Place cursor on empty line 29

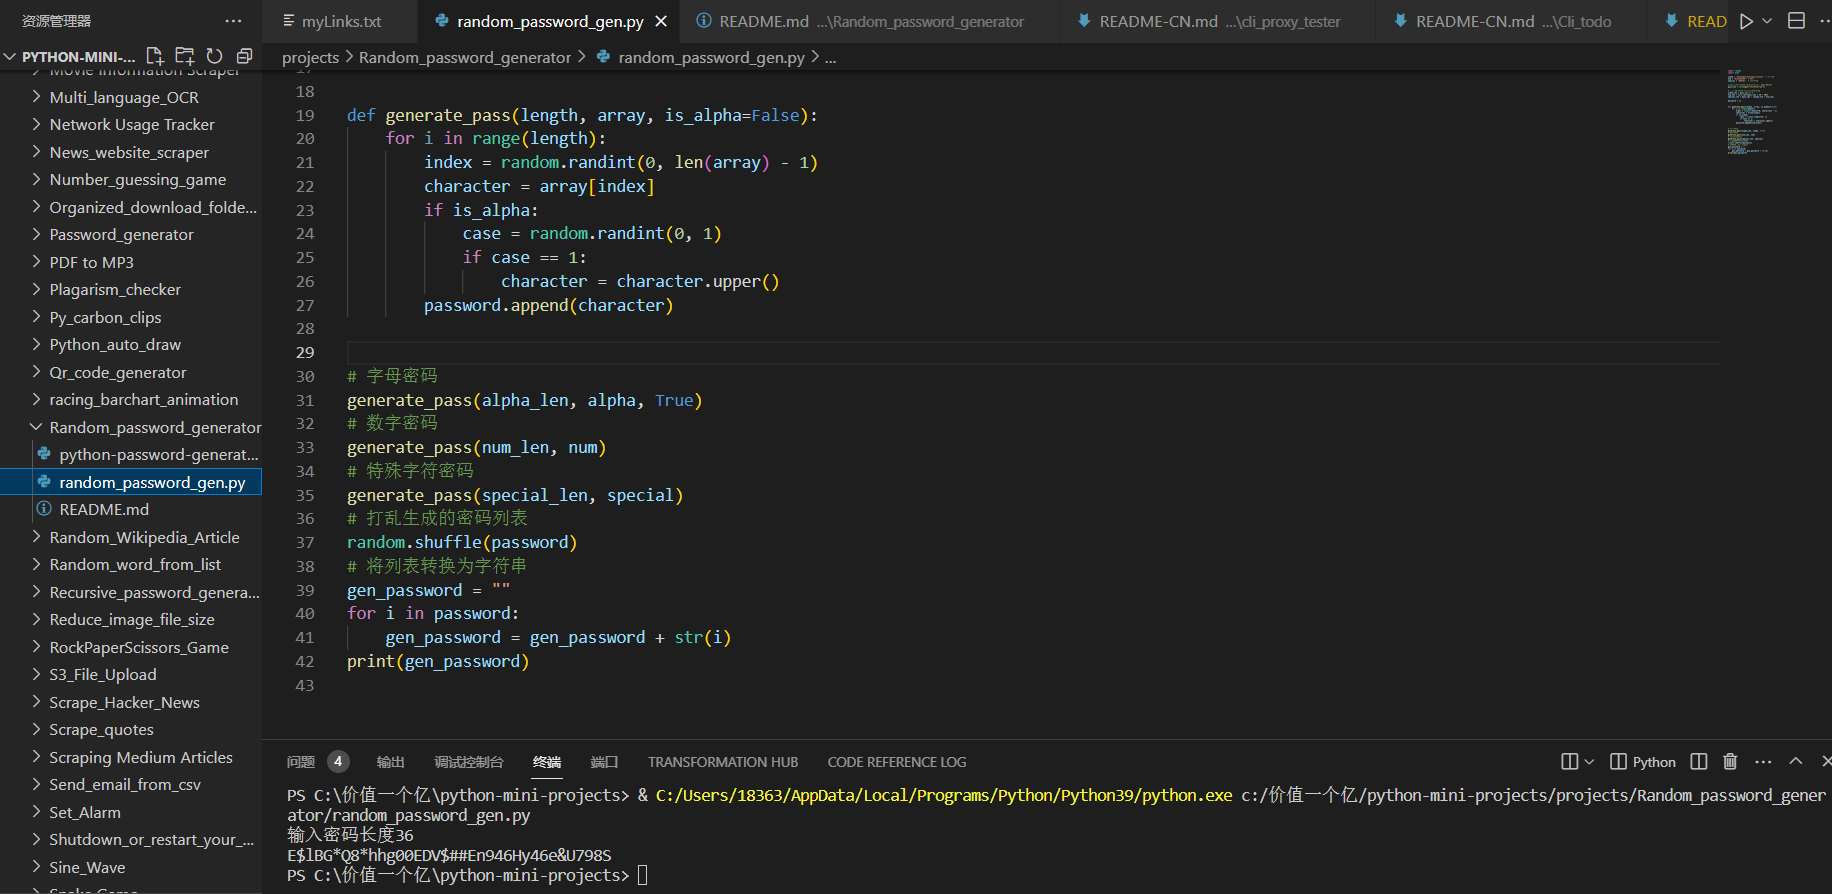click(x=1033, y=352)
